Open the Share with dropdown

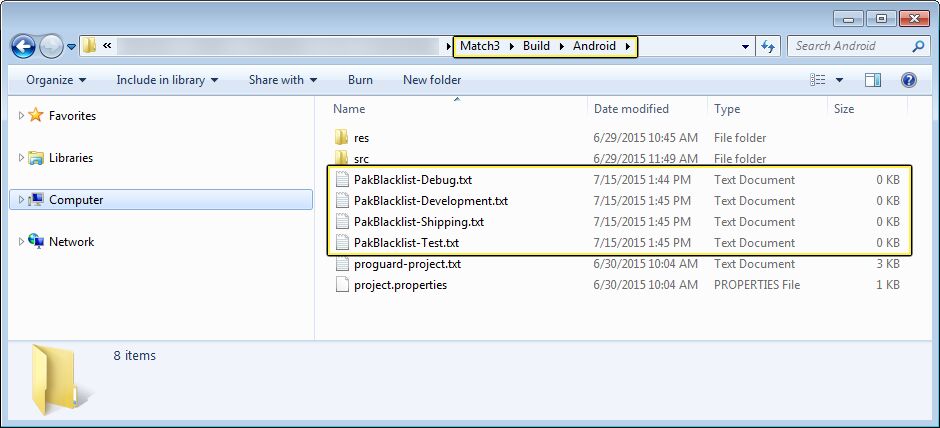[282, 80]
